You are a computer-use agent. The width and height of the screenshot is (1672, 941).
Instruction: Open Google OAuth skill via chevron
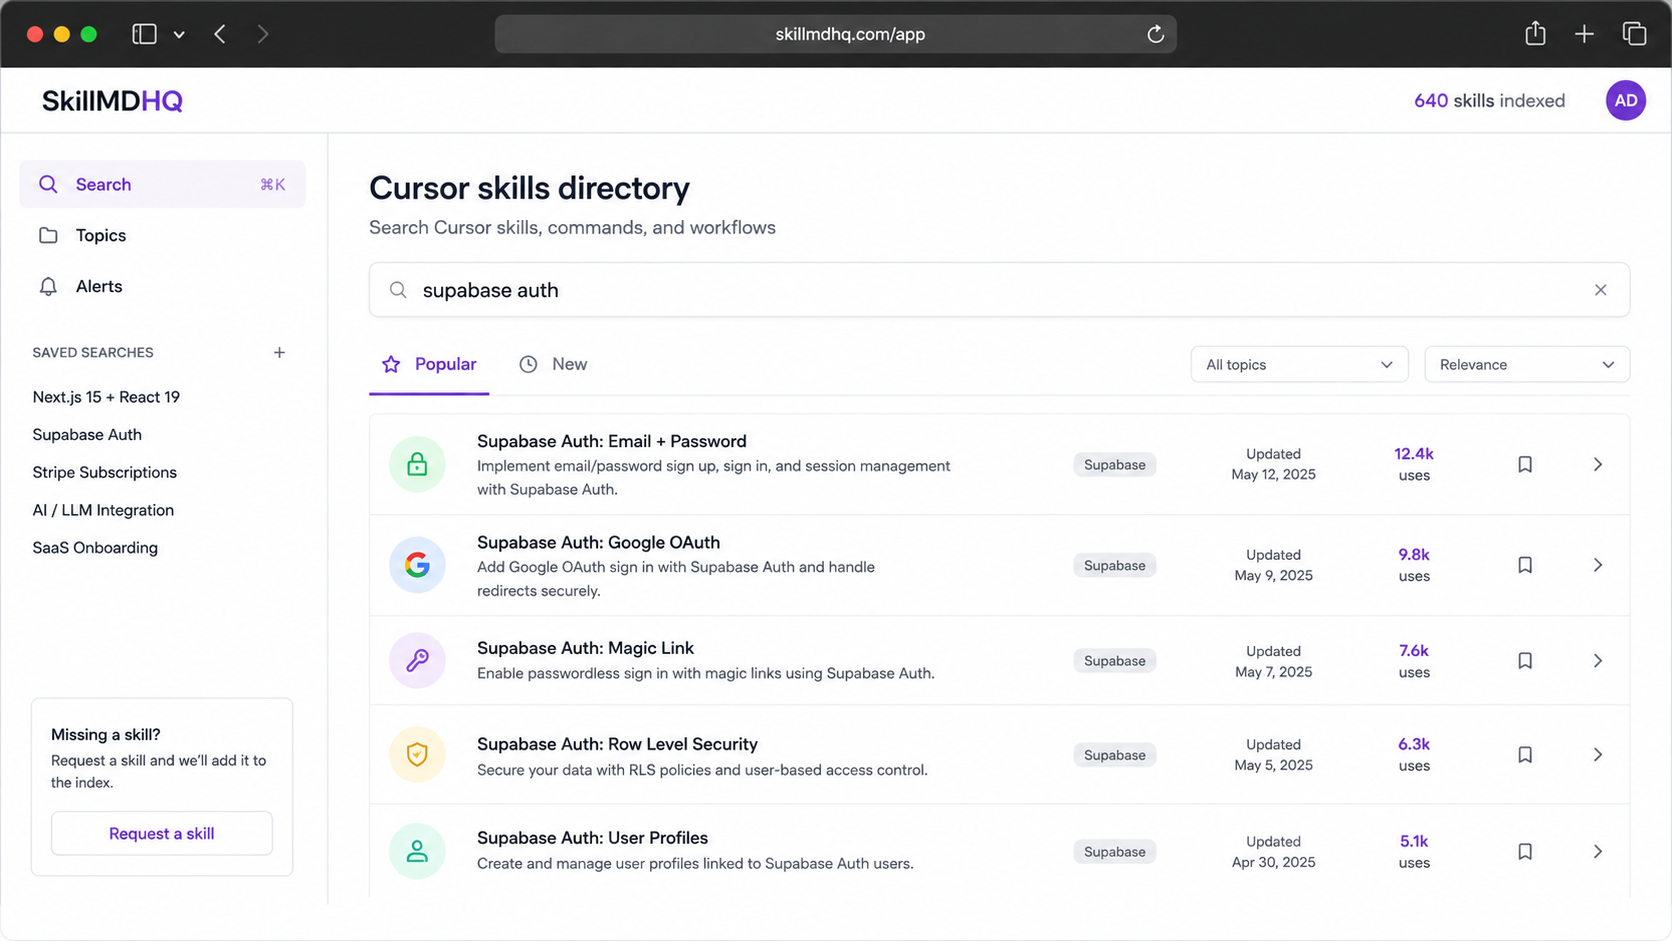(x=1597, y=565)
